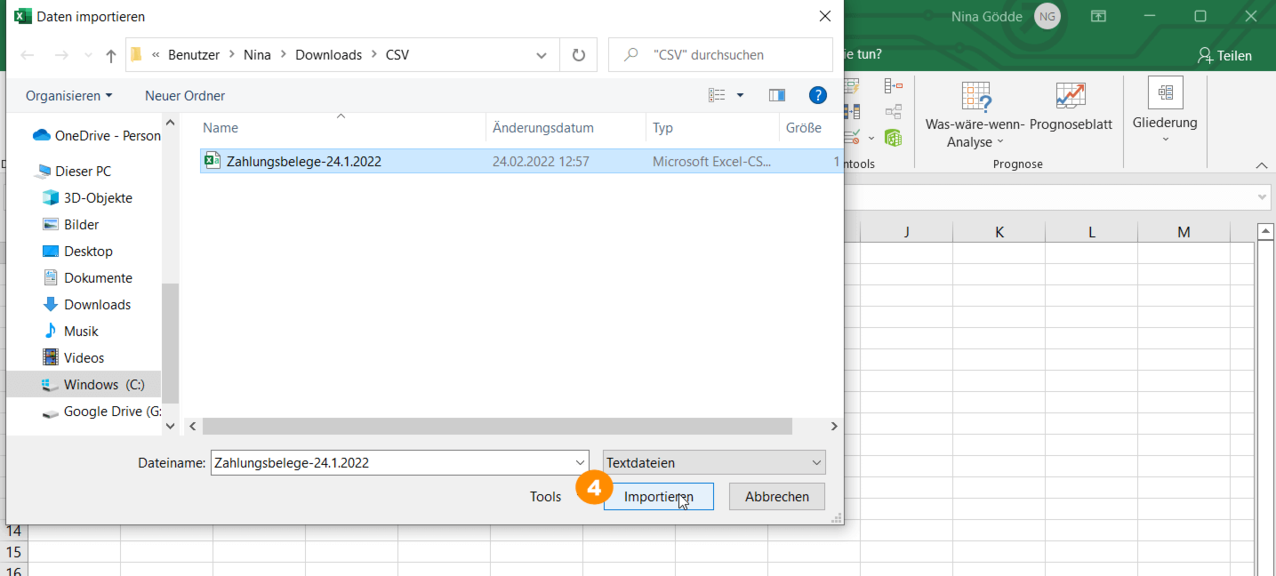
Task: Click Prognoseblatt forecast sheet icon
Action: 1070,96
